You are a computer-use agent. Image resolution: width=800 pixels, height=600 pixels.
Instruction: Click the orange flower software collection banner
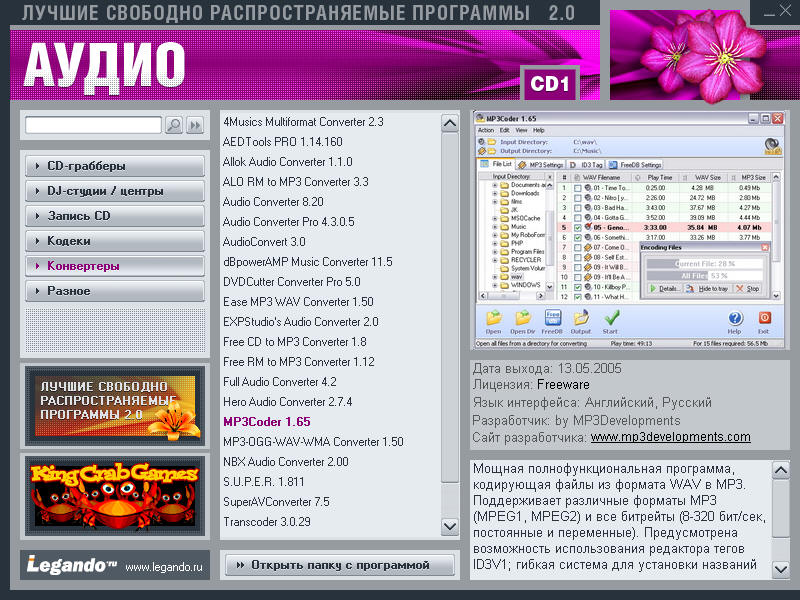[x=115, y=405]
